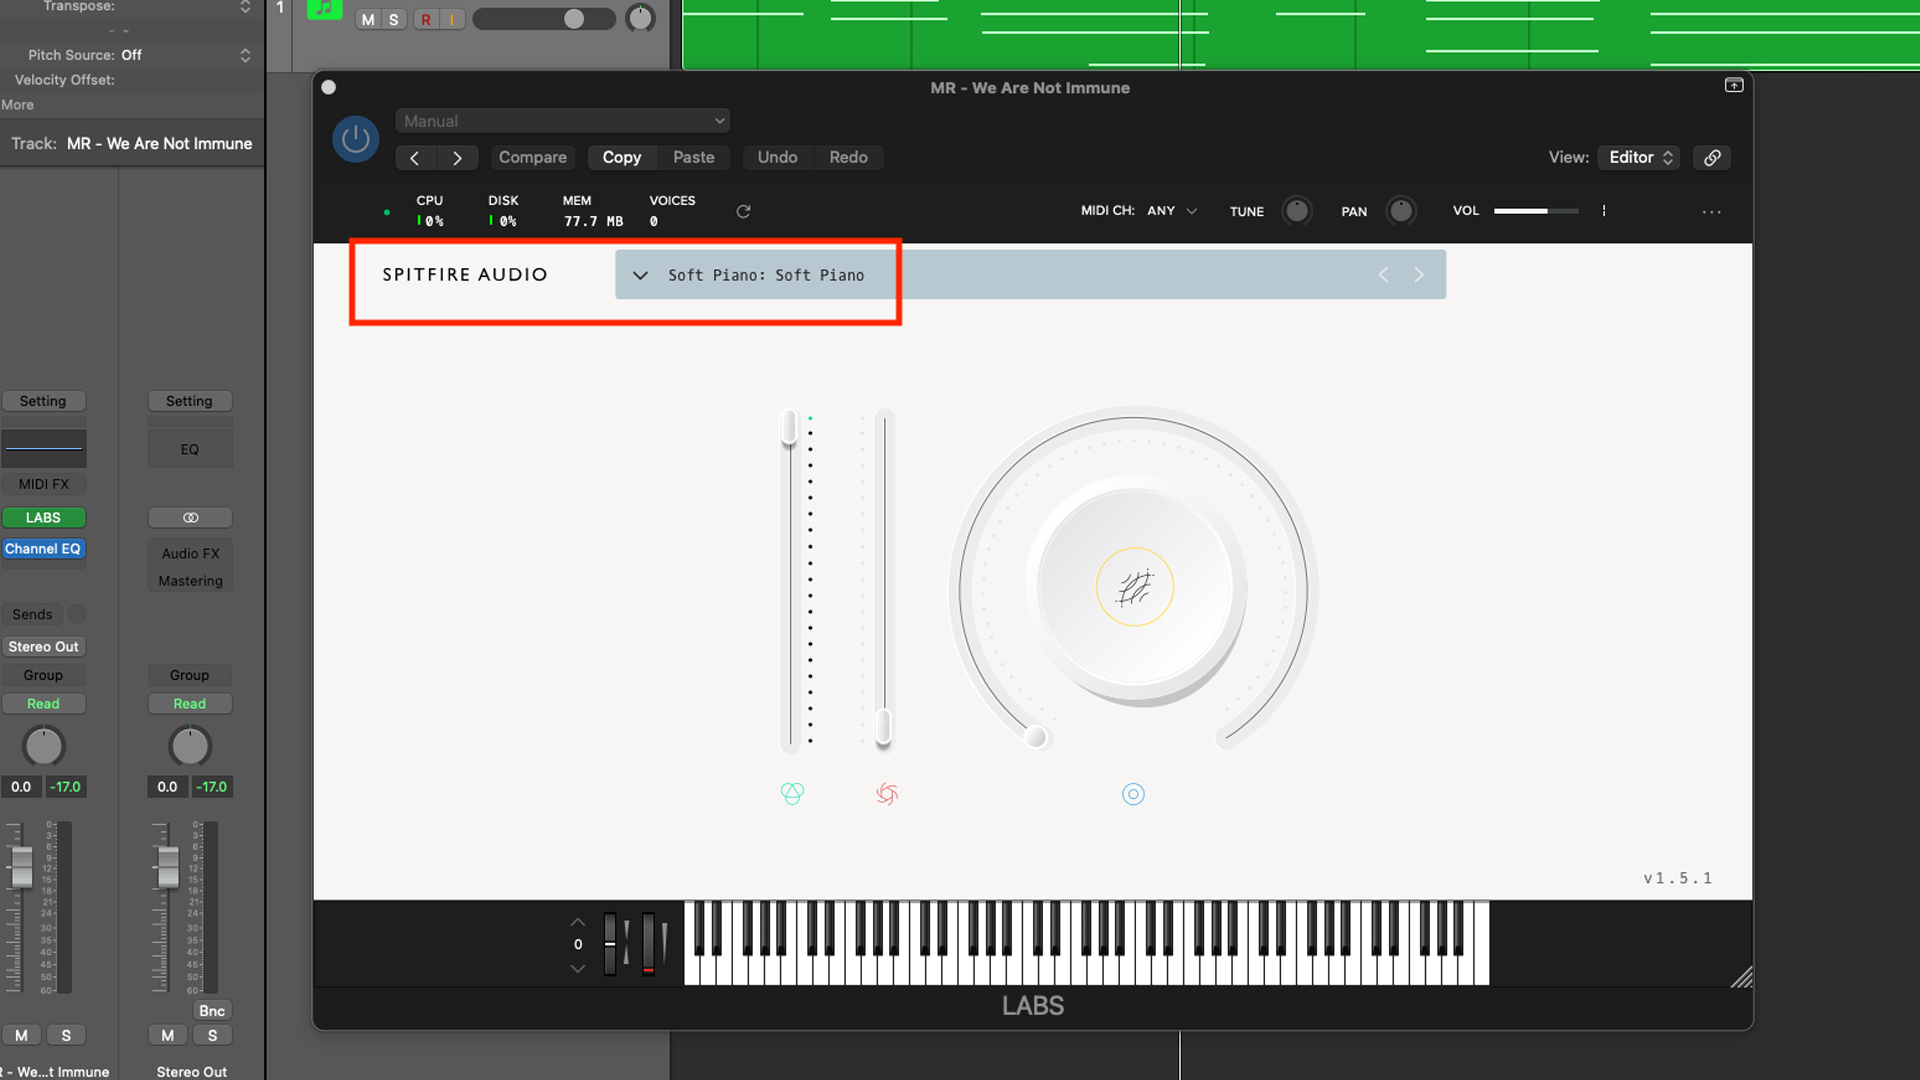The height and width of the screenshot is (1080, 1920).
Task: Solo the first channel strip
Action: [x=66, y=1035]
